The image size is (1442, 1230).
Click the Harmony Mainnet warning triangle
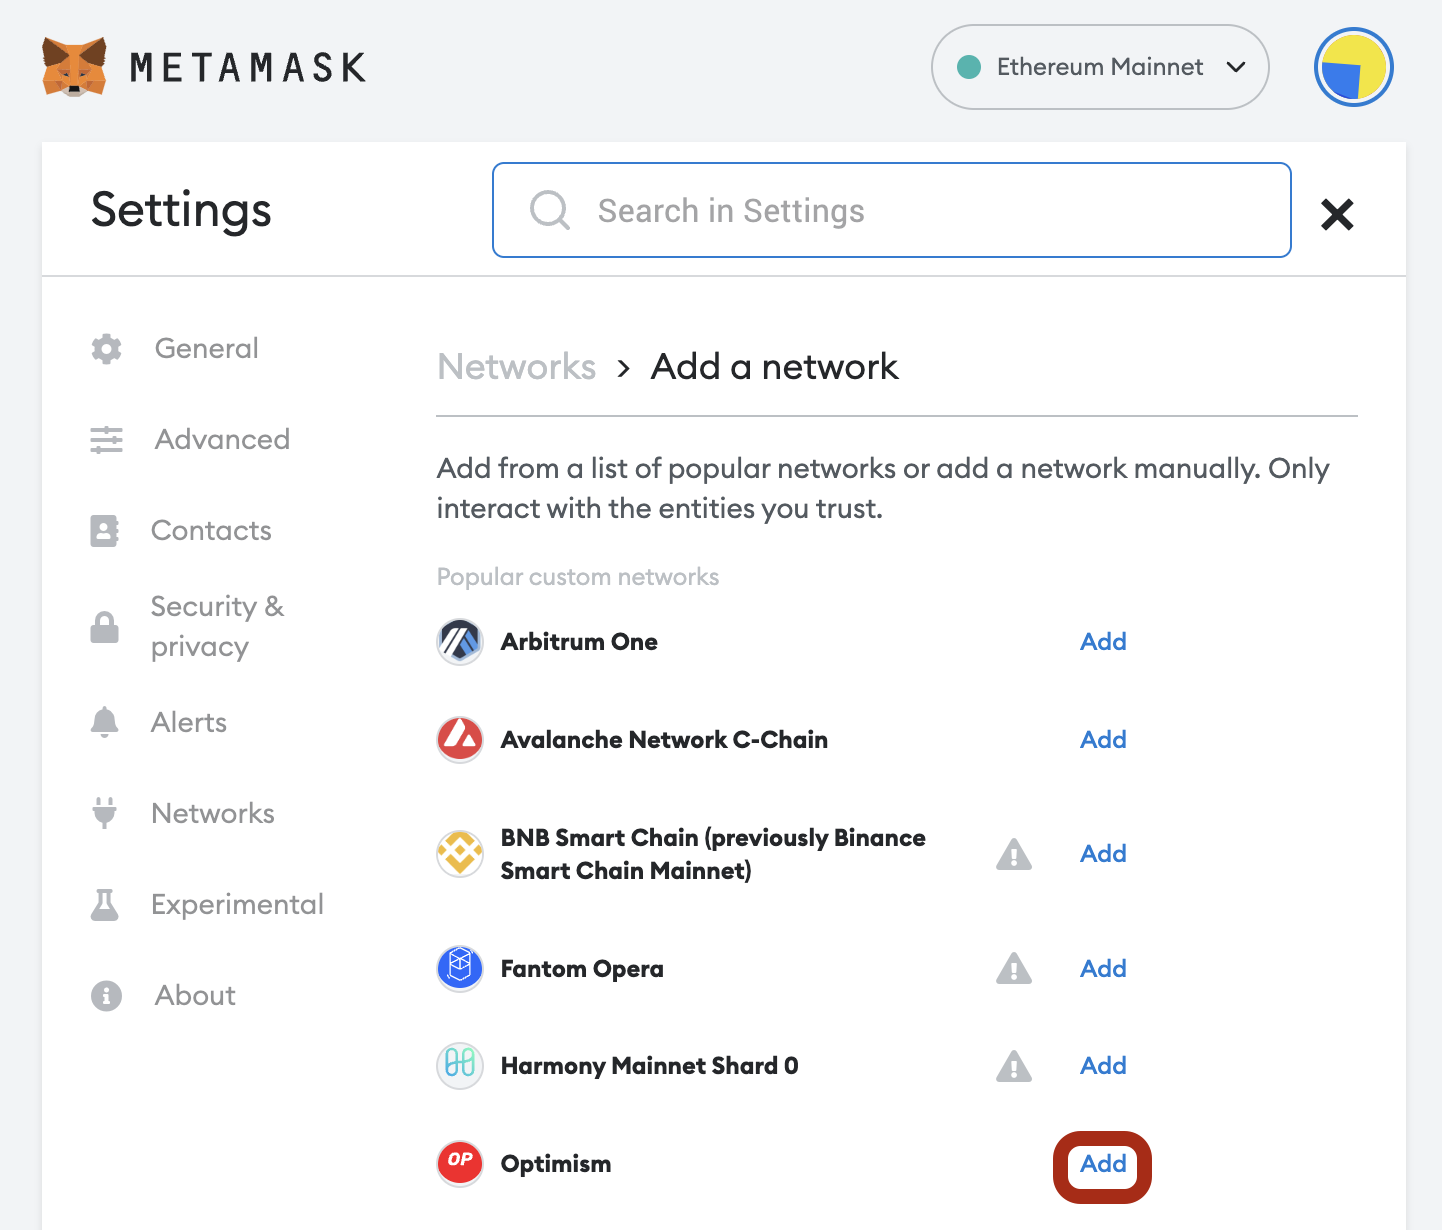(x=1014, y=1066)
